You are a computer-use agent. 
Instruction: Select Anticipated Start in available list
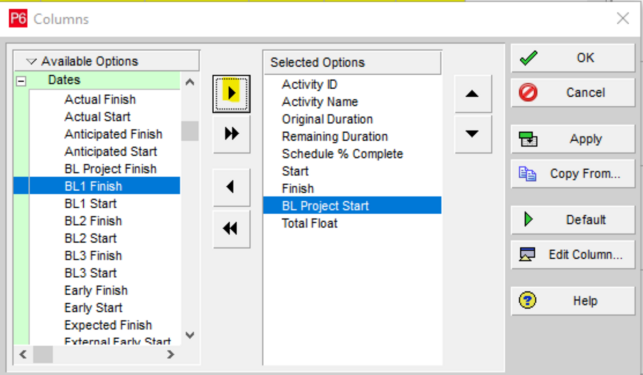111,151
